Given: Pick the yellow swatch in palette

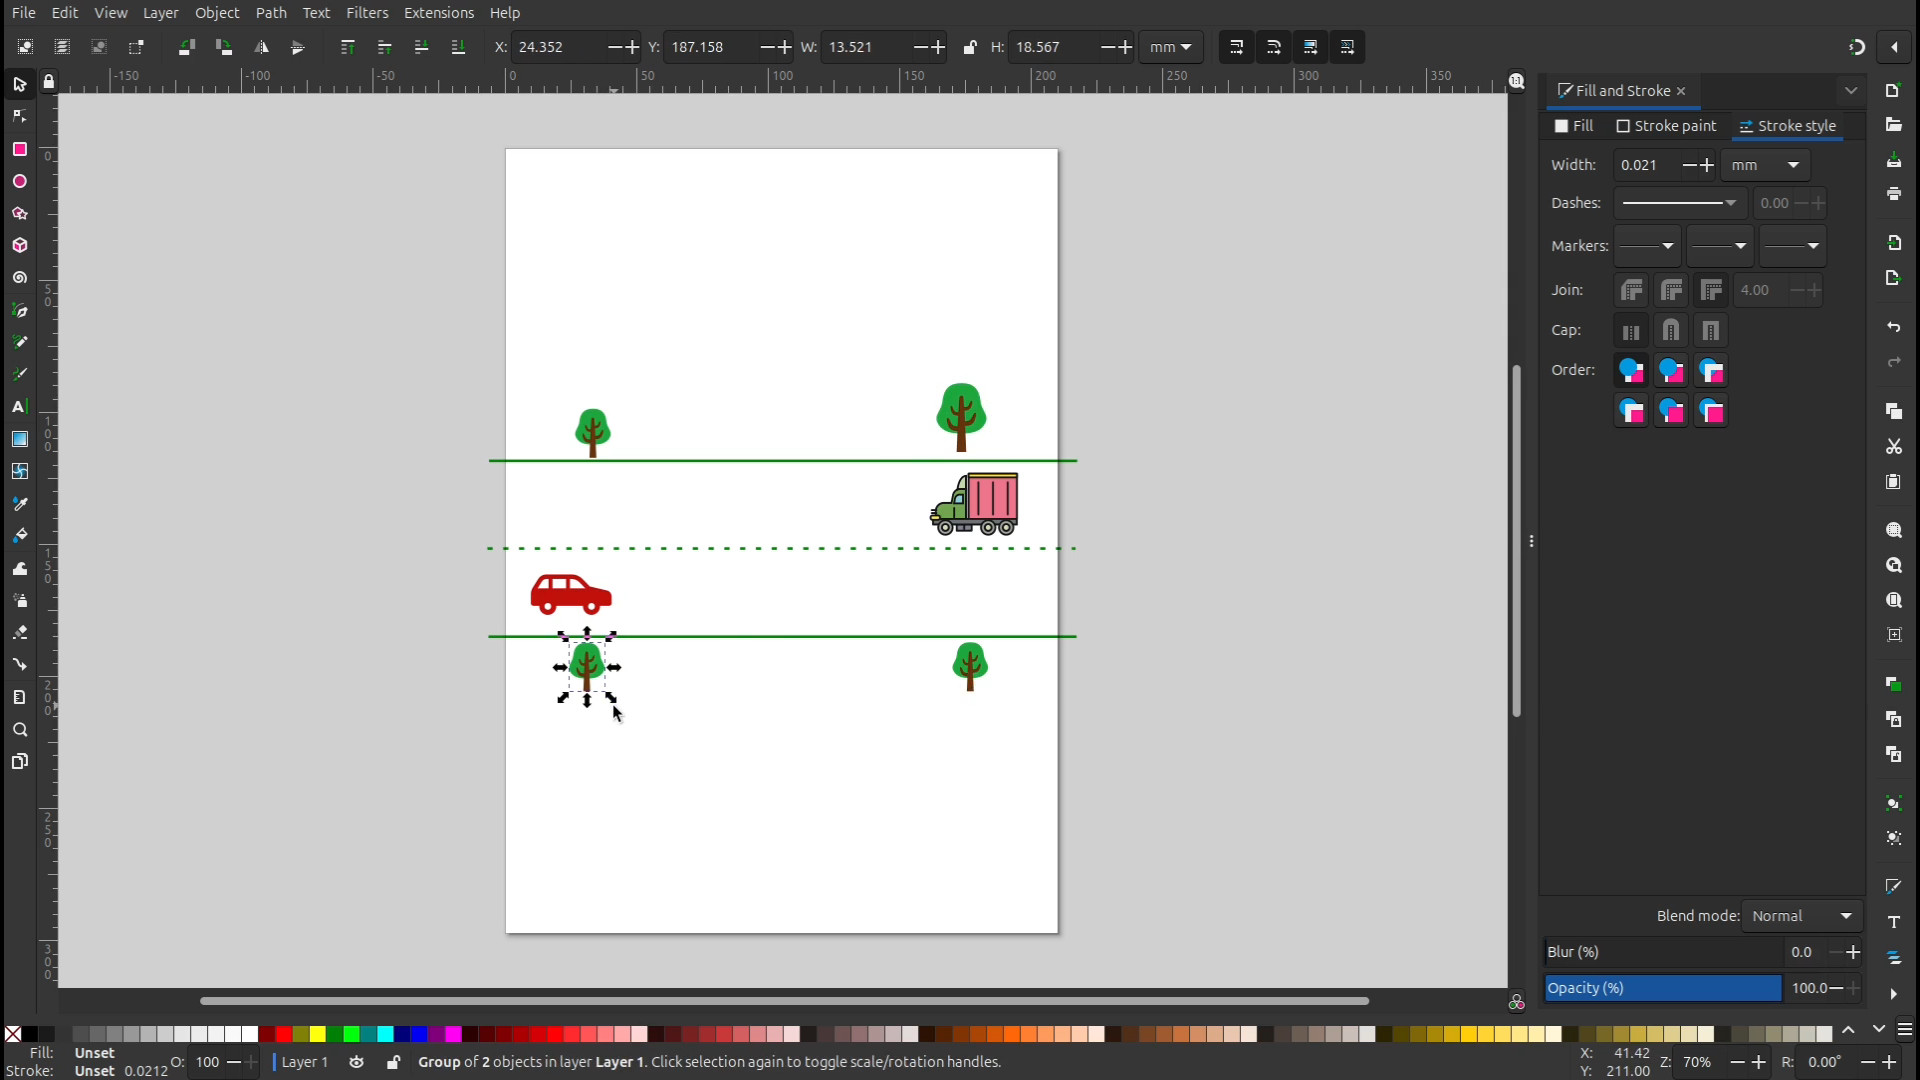Looking at the screenshot, I should tap(318, 1034).
